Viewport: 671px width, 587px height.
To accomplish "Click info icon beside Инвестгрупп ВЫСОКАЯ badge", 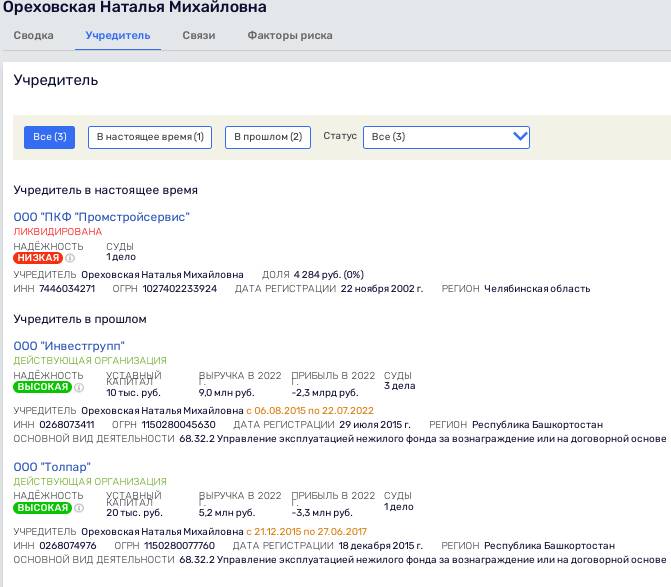I will pos(79,388).
